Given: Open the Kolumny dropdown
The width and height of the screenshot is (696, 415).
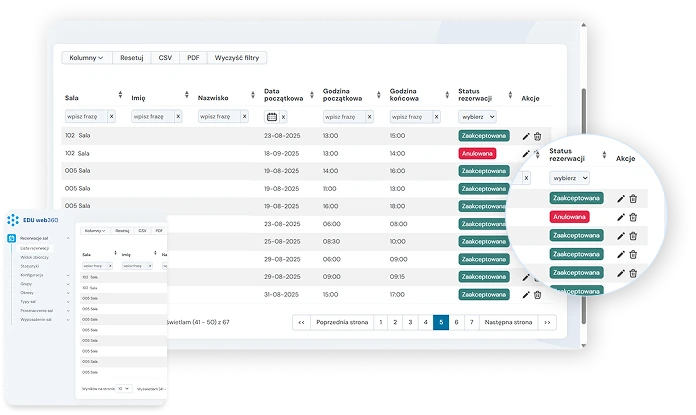Looking at the screenshot, I should click(x=86, y=58).
